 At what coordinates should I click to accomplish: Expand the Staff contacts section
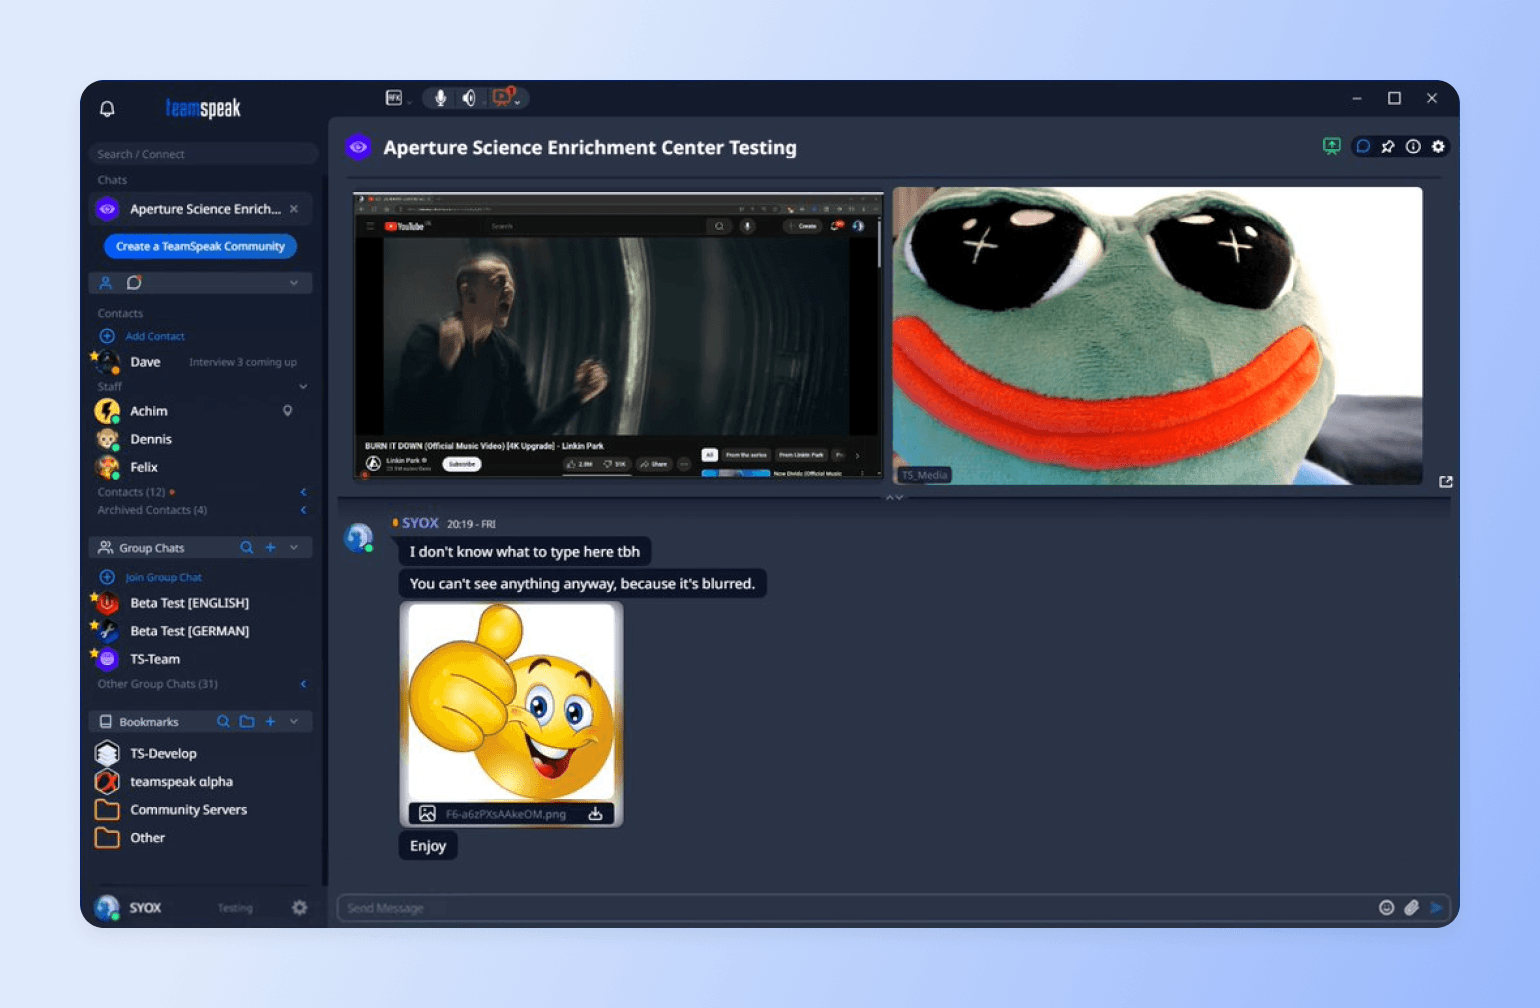pos(303,386)
